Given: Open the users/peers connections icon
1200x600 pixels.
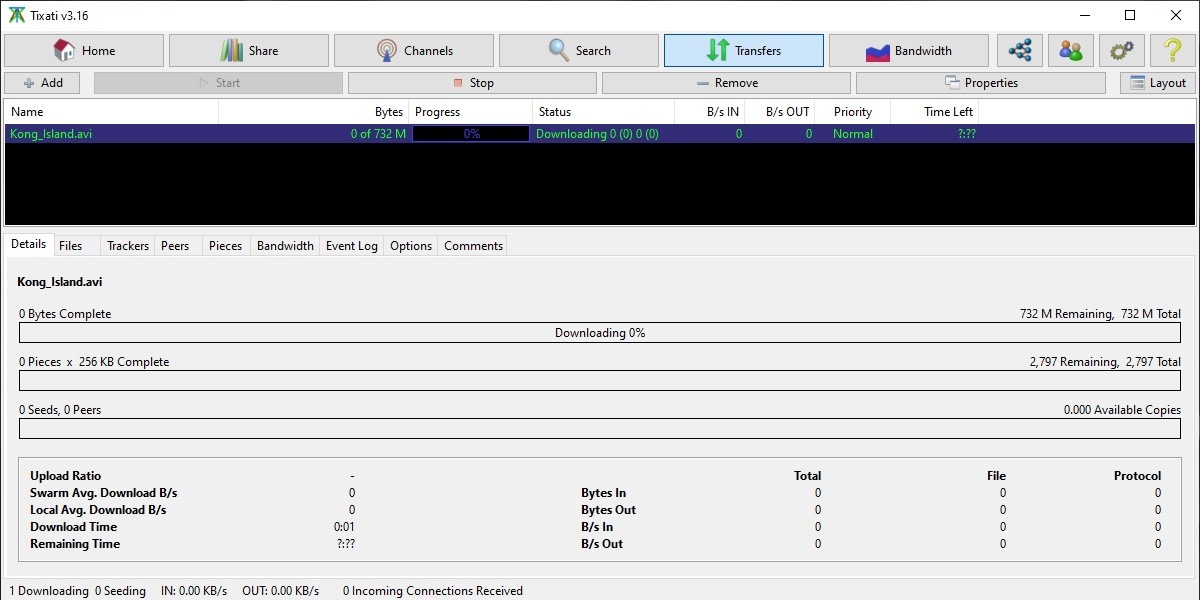Looking at the screenshot, I should pos(1071,50).
